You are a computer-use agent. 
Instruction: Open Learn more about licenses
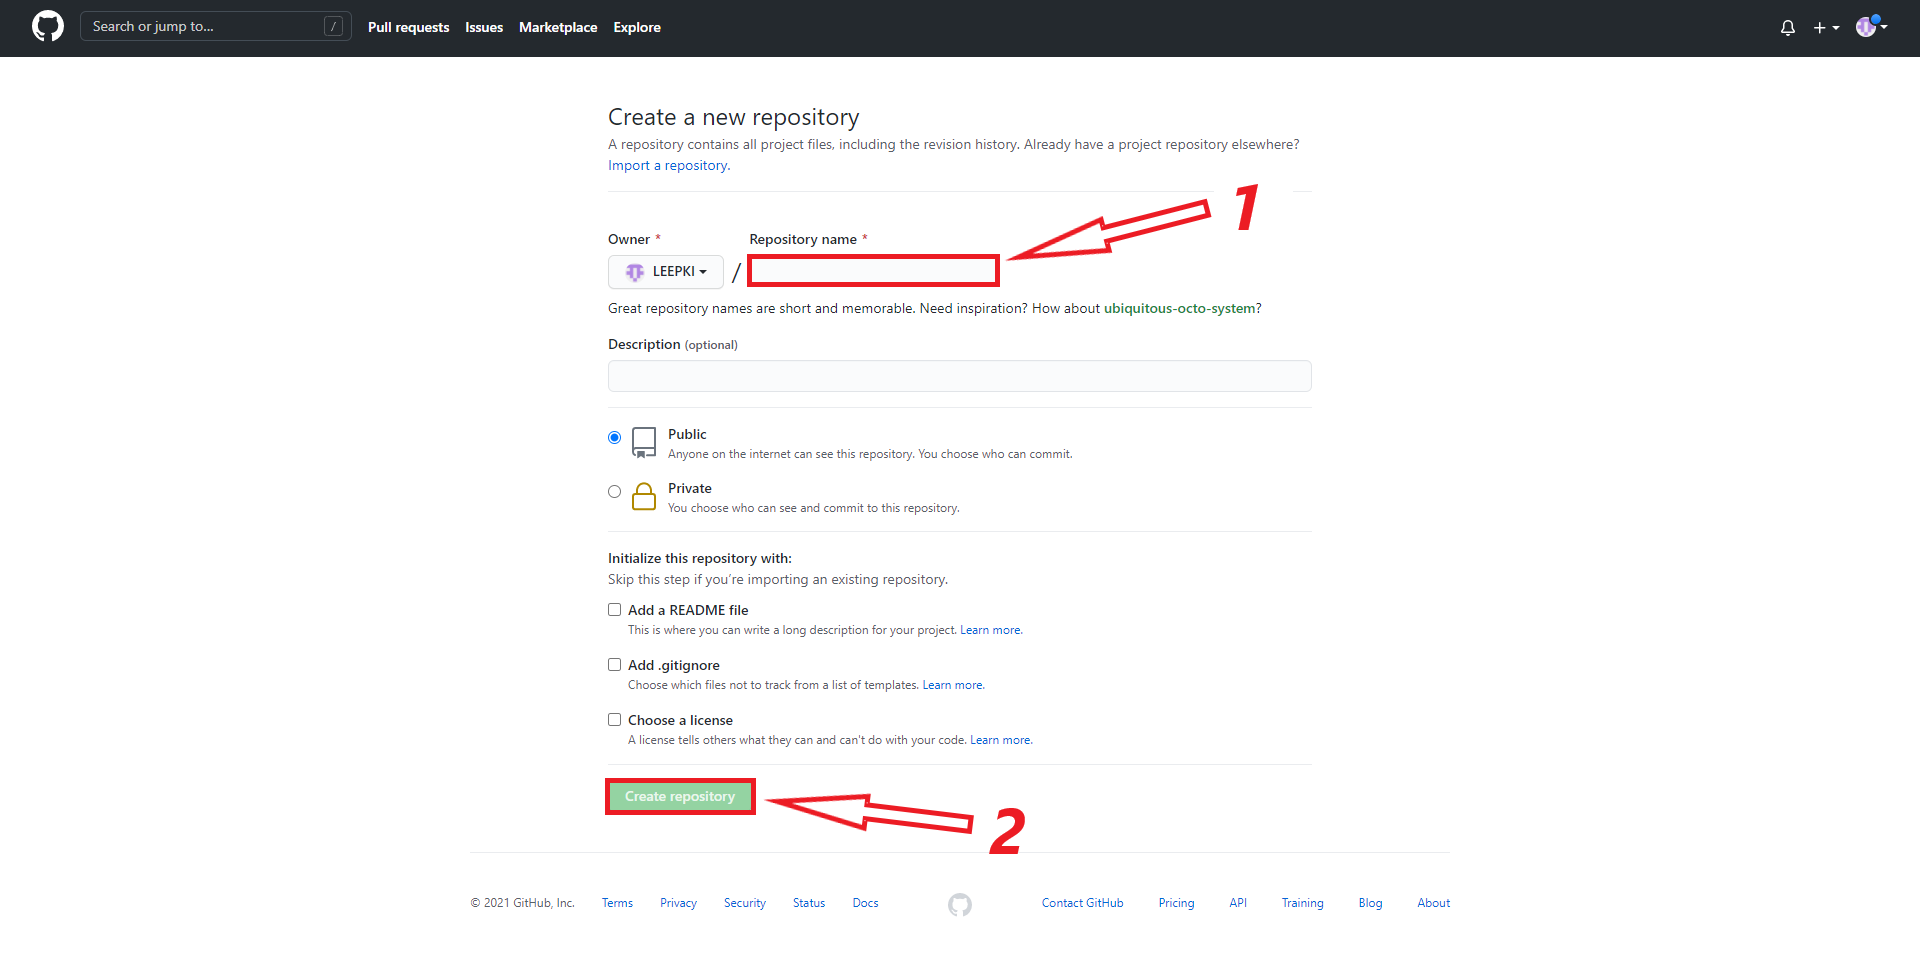[1001, 741]
